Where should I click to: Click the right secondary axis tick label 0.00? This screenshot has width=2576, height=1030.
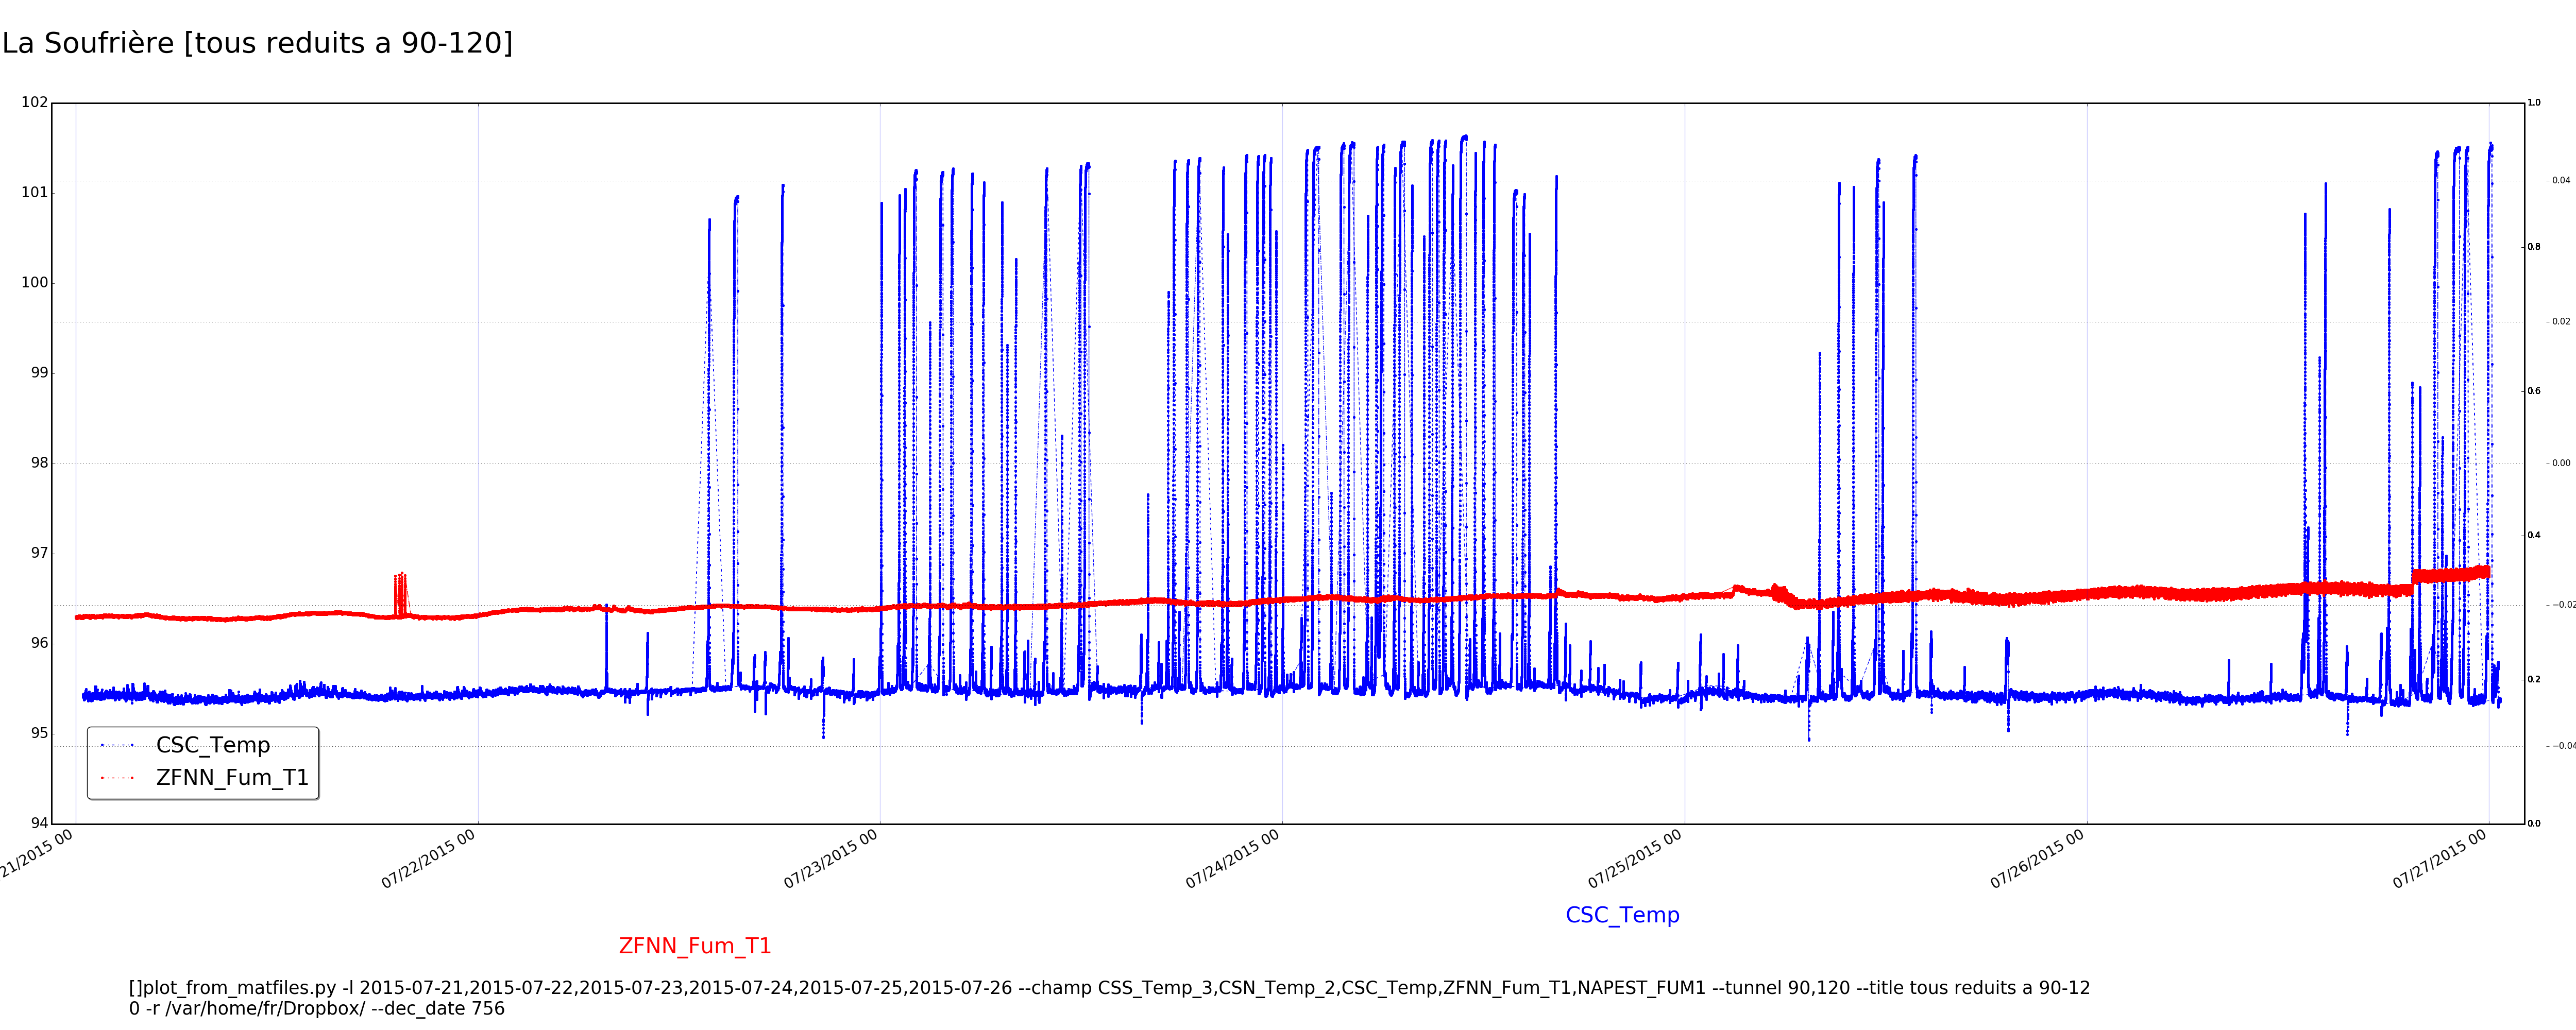click(2561, 463)
